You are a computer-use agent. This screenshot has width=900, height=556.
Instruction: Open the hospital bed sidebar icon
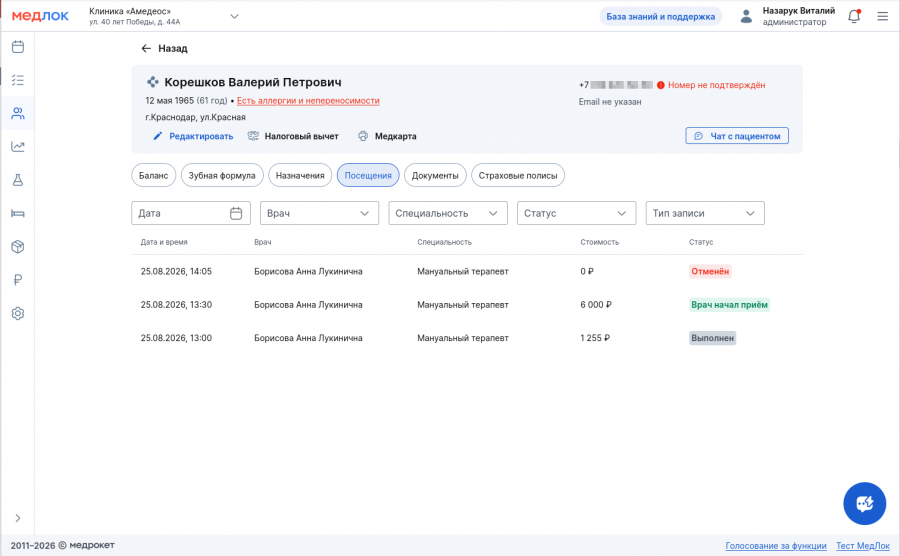[18, 213]
